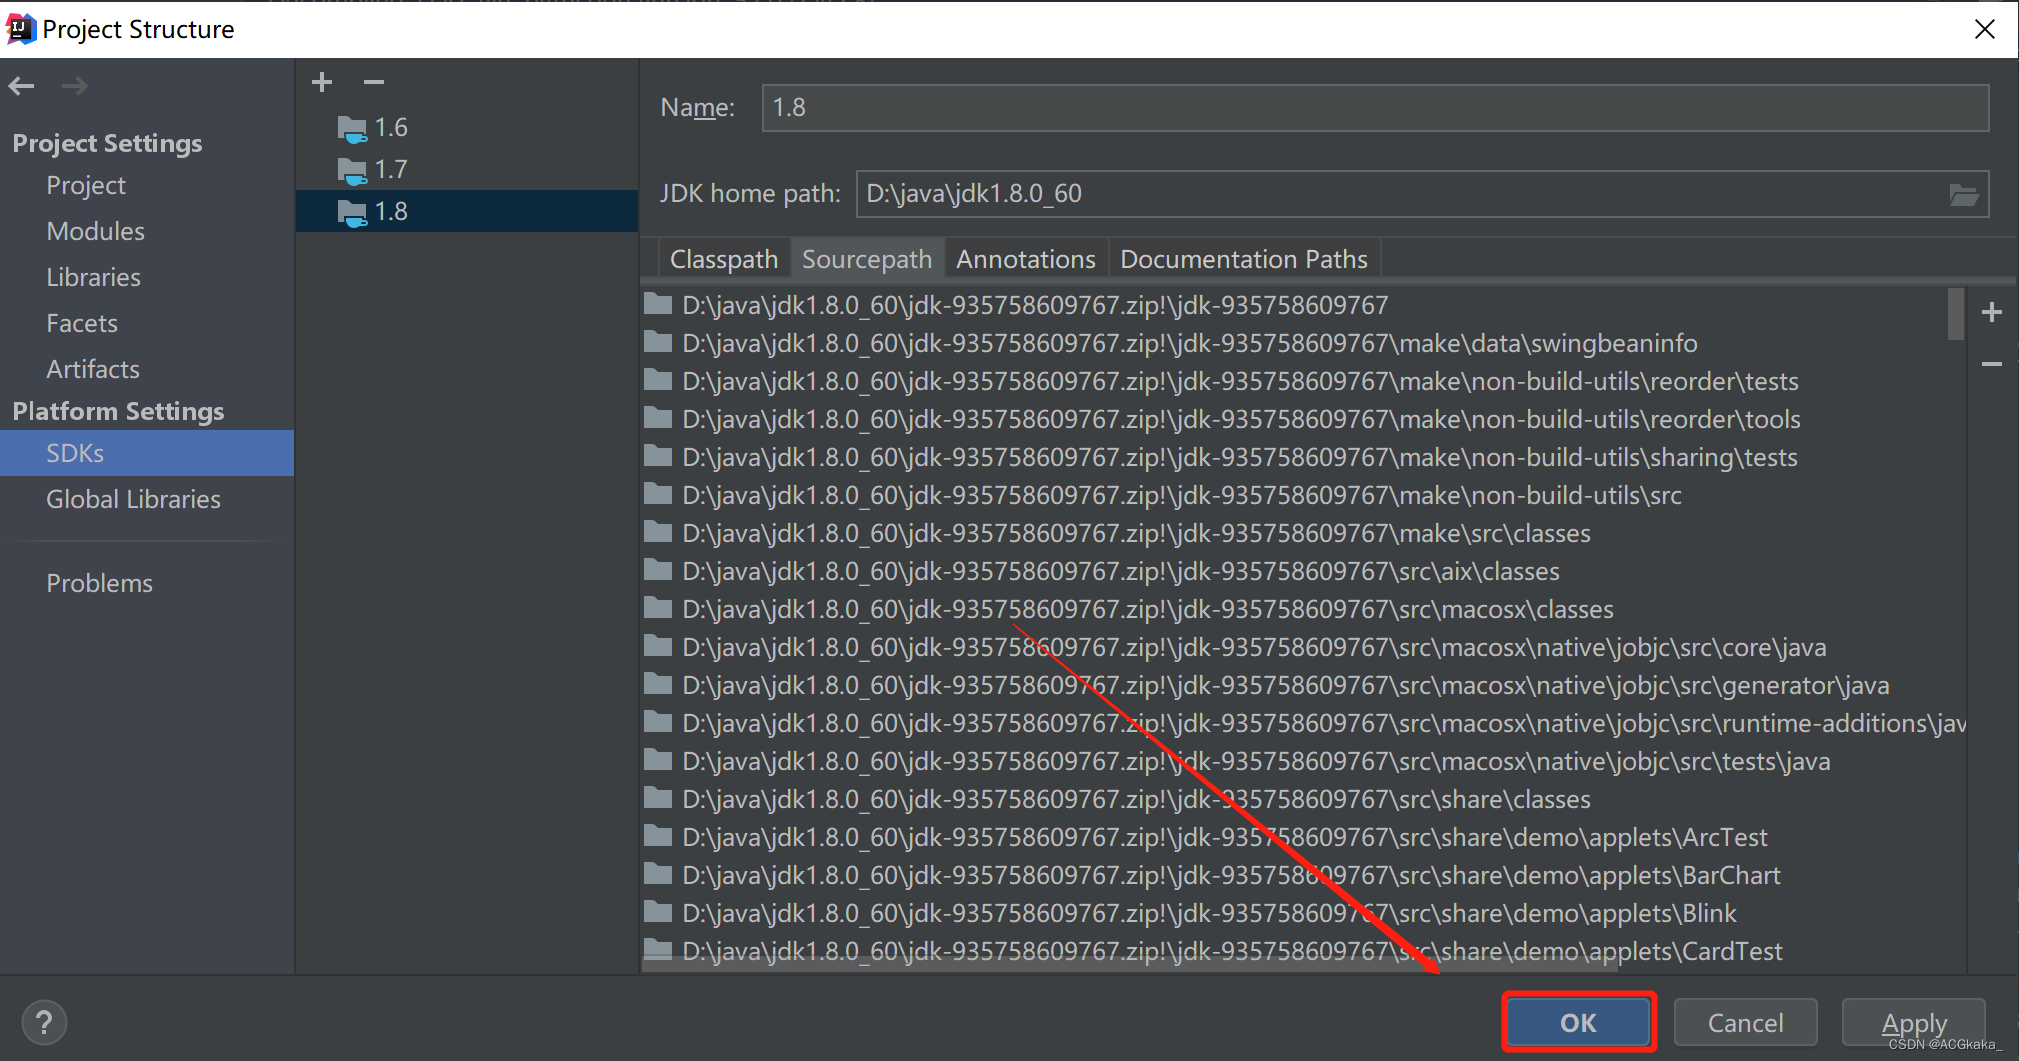Open the Problems section
The height and width of the screenshot is (1061, 2019).
tap(99, 583)
